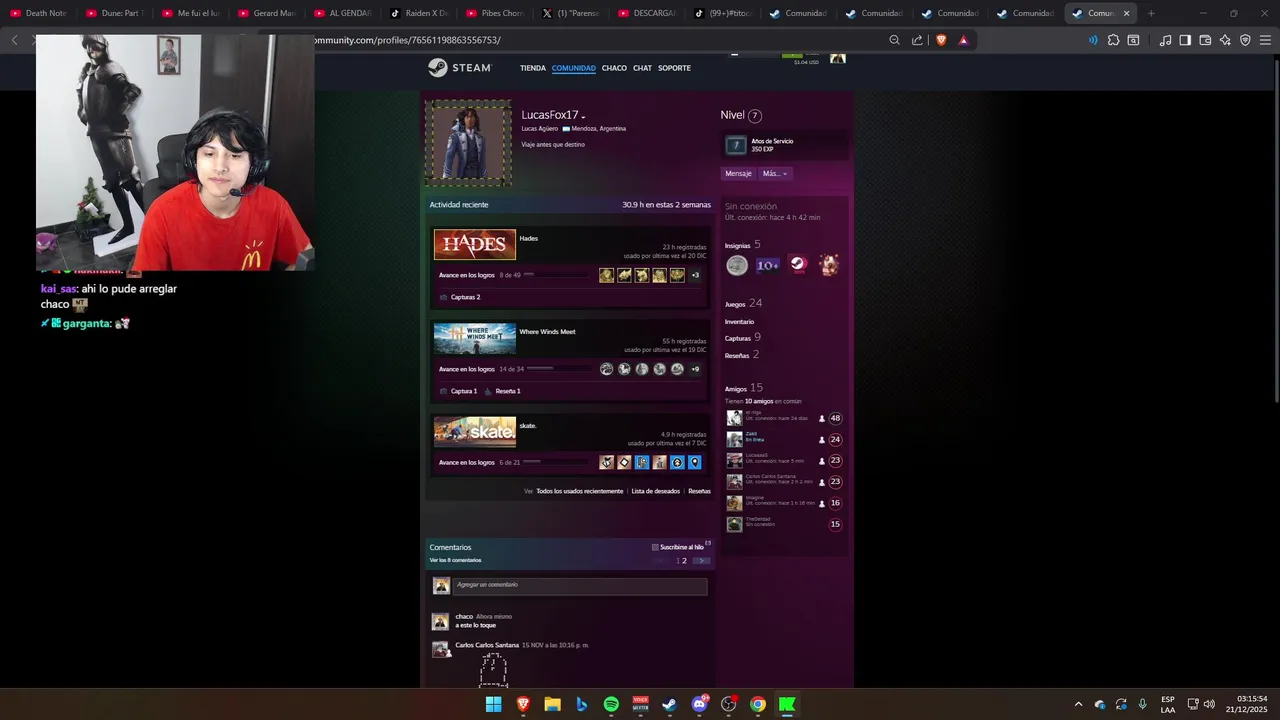The image size is (1280, 720).
Task: Click the share page icon in address bar
Action: (x=918, y=40)
